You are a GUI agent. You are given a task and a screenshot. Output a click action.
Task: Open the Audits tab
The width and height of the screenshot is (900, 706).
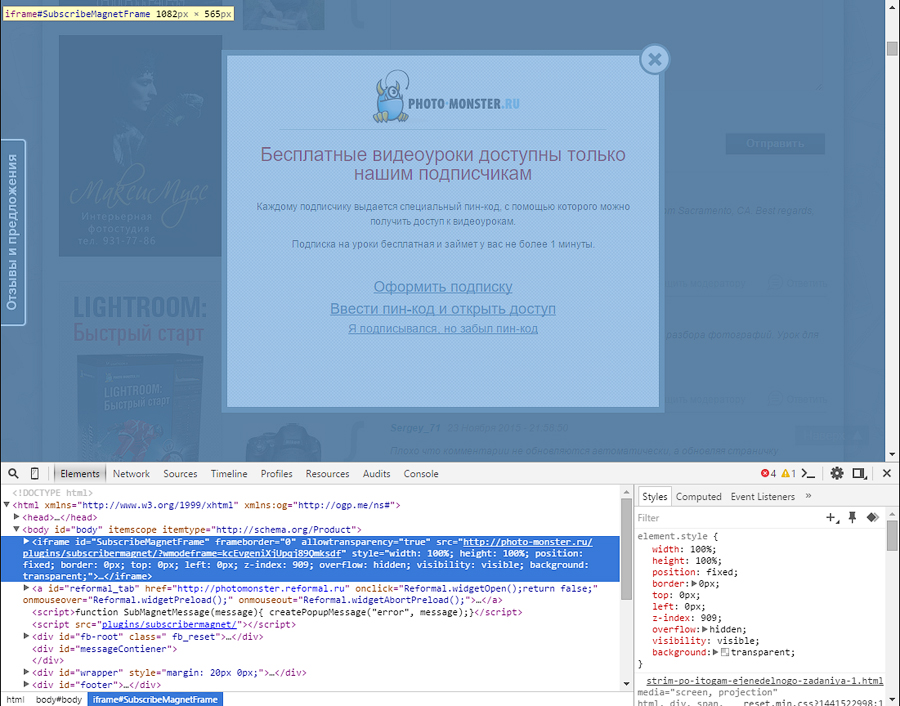pyautogui.click(x=376, y=474)
